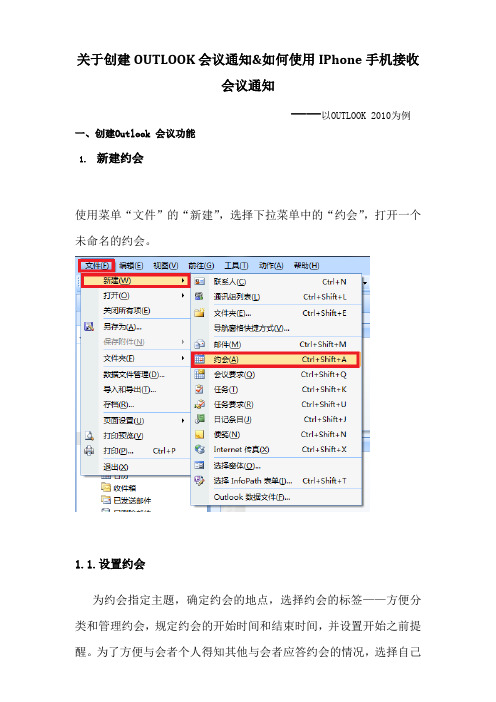The width and height of the screenshot is (496, 702).
Task: Click the heading 1.1. 设置约会
Action: (110, 564)
